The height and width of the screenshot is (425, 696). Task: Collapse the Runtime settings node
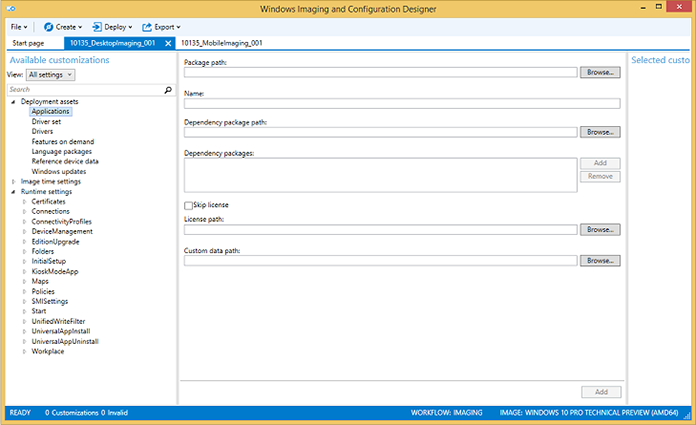click(13, 192)
